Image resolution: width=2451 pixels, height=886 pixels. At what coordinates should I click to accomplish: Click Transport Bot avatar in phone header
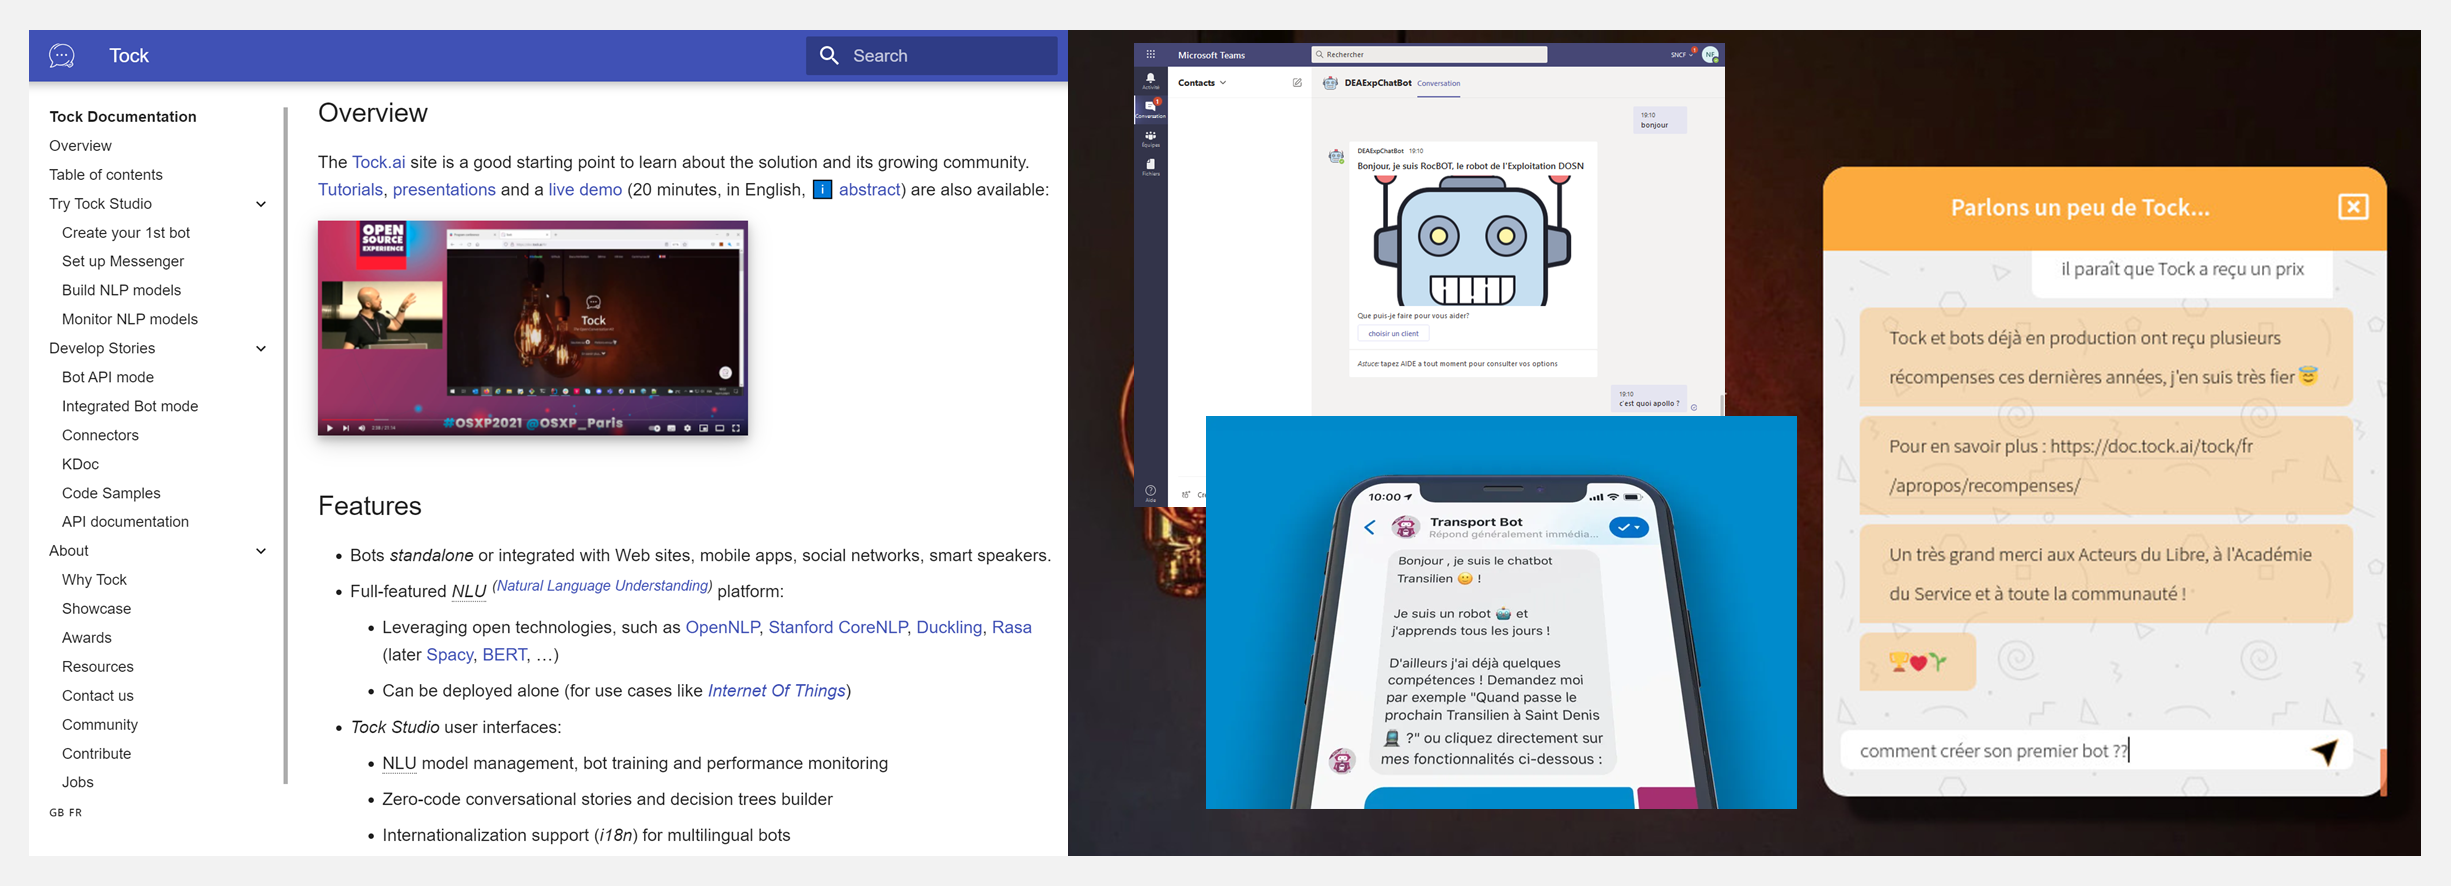1406,527
